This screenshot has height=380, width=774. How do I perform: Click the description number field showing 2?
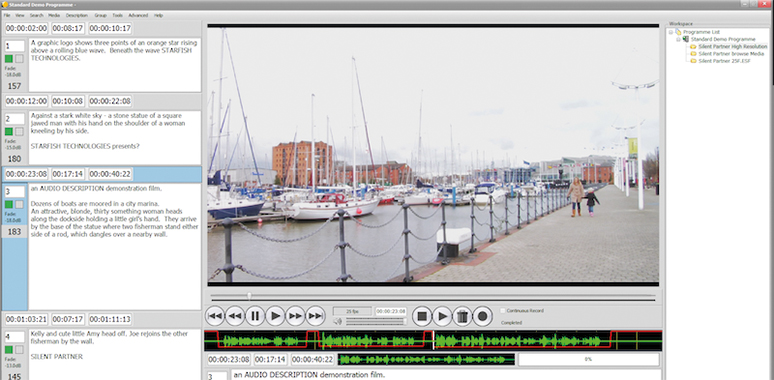point(14,119)
